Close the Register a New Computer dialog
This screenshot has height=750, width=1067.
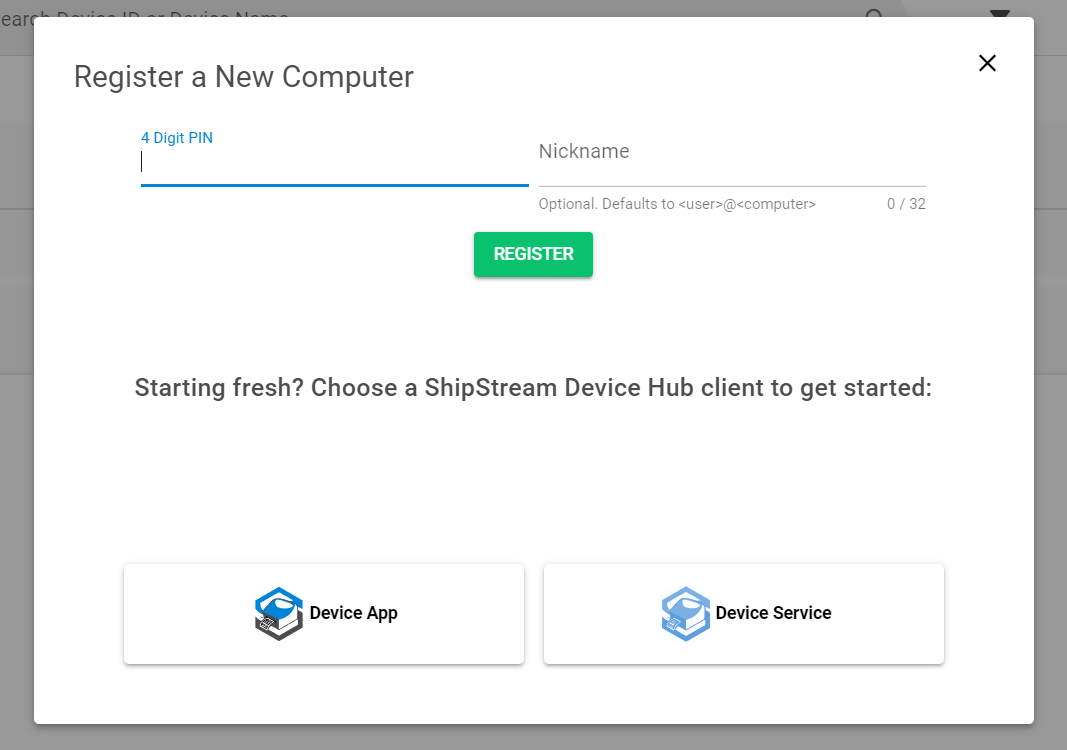coord(987,63)
